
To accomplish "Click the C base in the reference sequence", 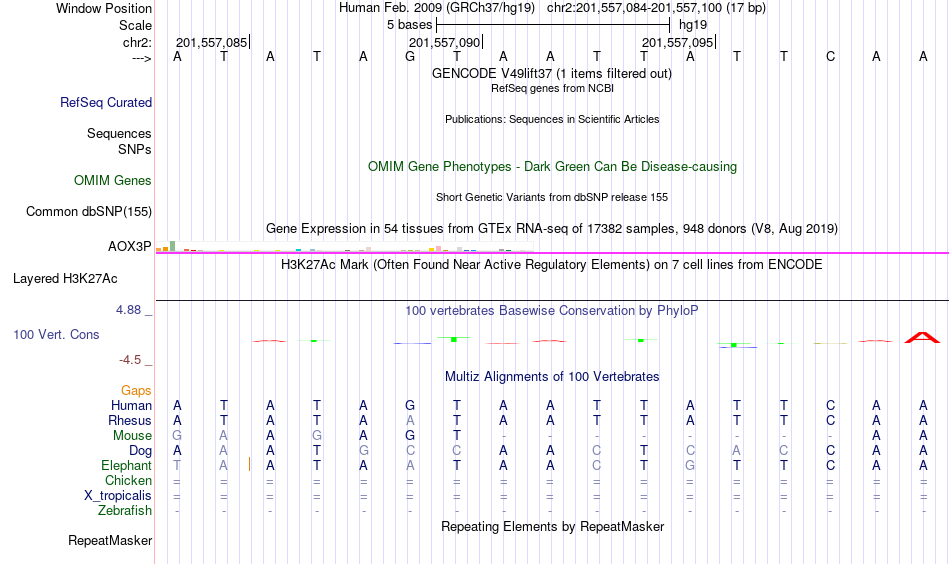I will 830,56.
